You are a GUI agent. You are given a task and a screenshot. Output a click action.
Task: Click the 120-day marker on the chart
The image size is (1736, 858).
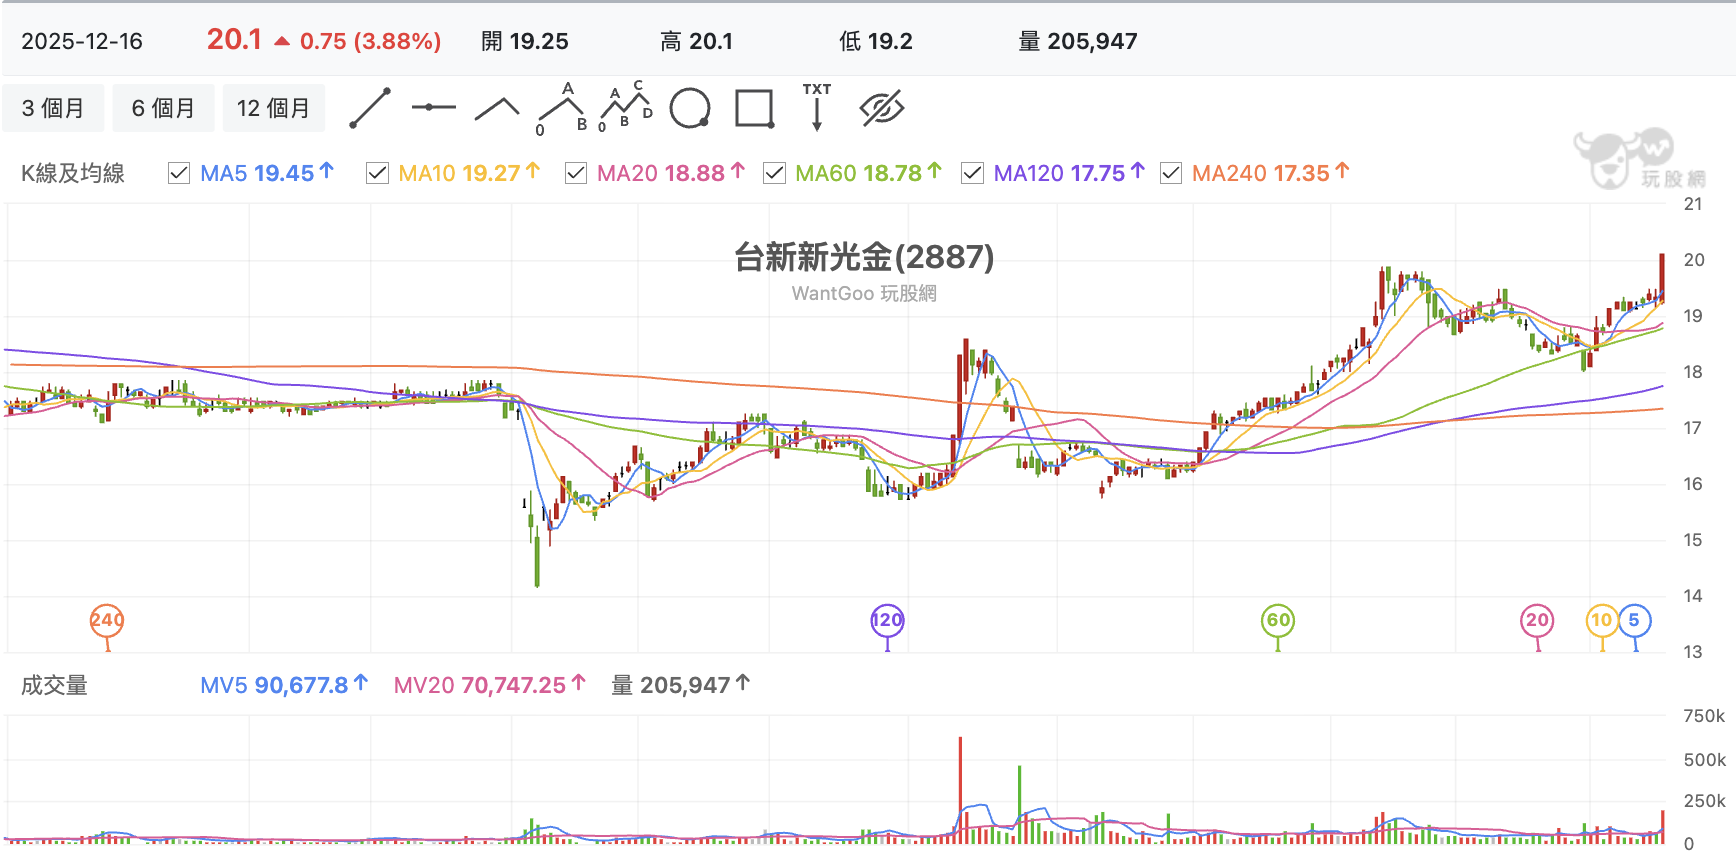[887, 620]
